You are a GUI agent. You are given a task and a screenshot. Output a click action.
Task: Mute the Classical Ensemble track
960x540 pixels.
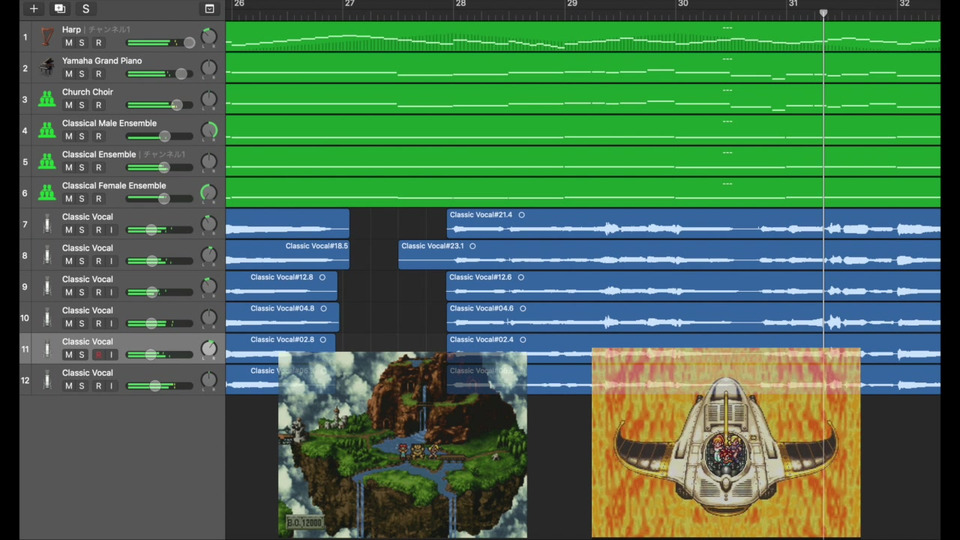coord(69,168)
